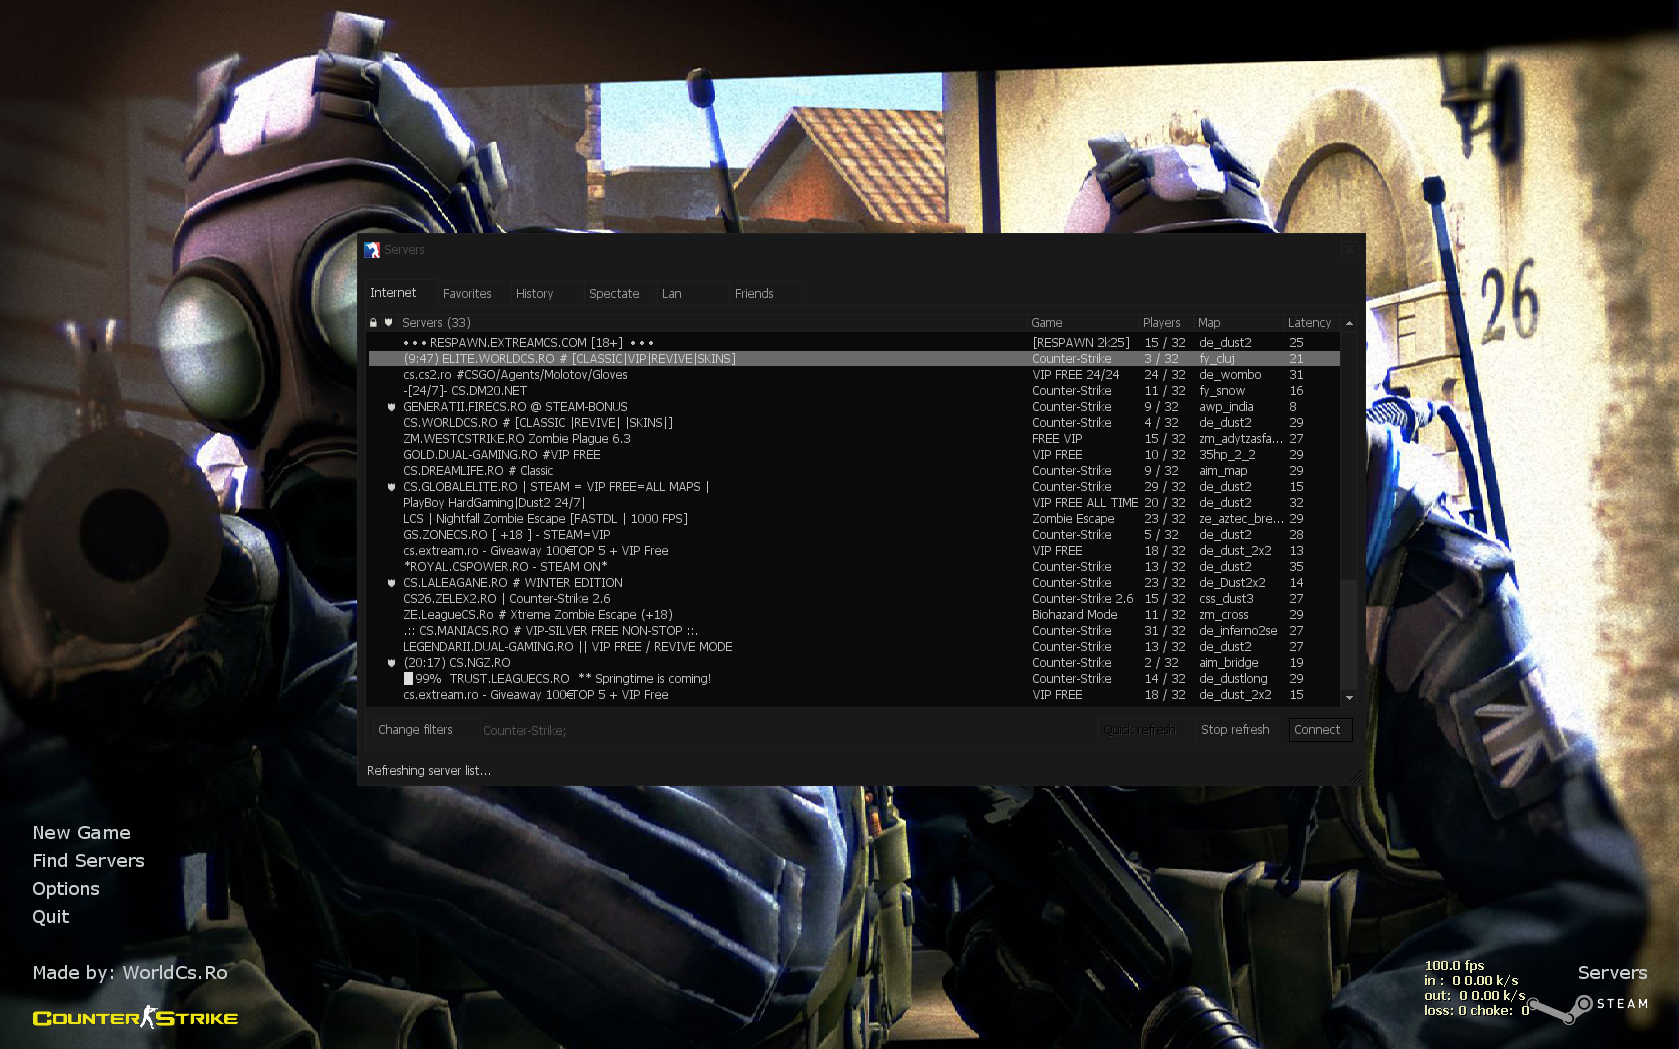Viewport: 1679px width, 1049px height.
Task: Select .:: CS.MANIACS.RO # VIP-SILVER server
Action: 854,631
